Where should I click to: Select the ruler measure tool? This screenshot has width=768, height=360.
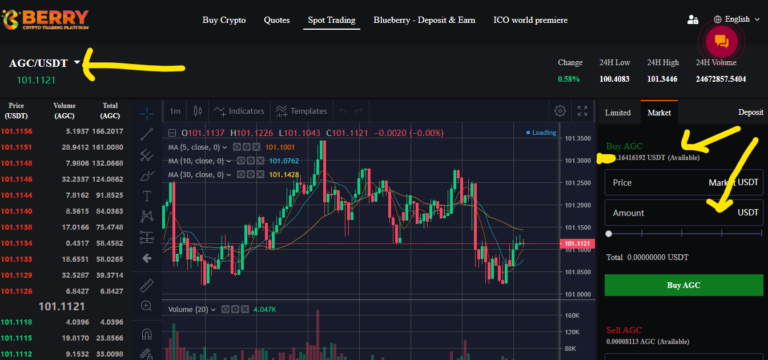tap(147, 286)
